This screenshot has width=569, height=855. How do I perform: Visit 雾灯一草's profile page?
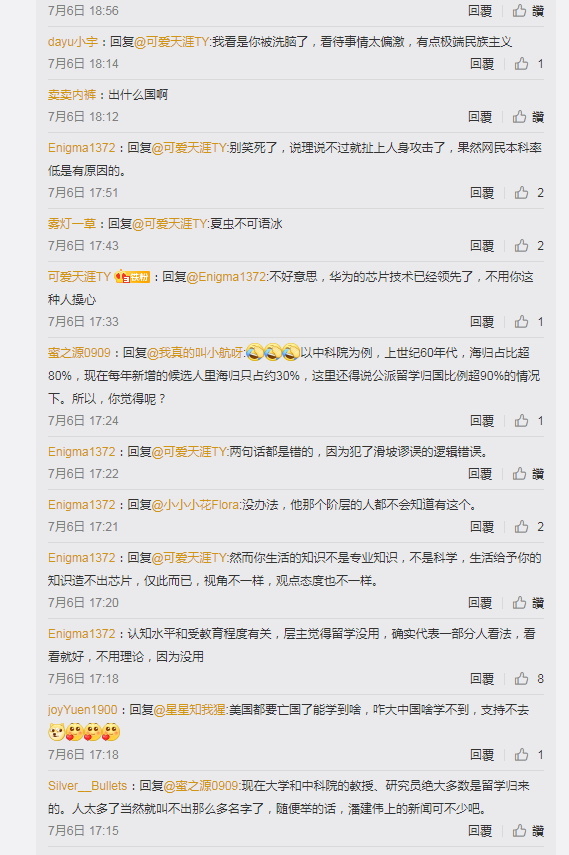click(71, 224)
